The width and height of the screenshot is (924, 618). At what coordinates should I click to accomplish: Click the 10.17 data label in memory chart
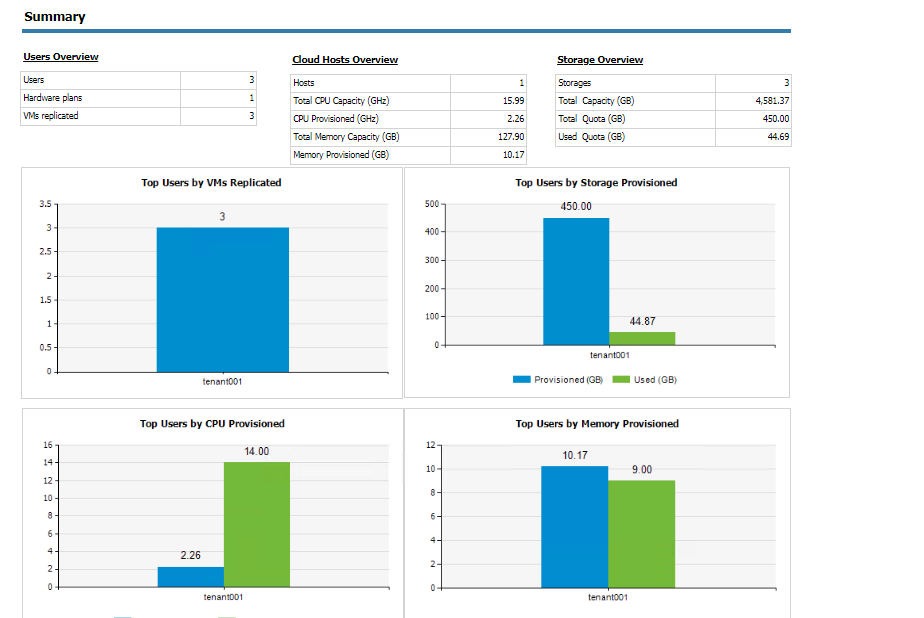tap(575, 455)
